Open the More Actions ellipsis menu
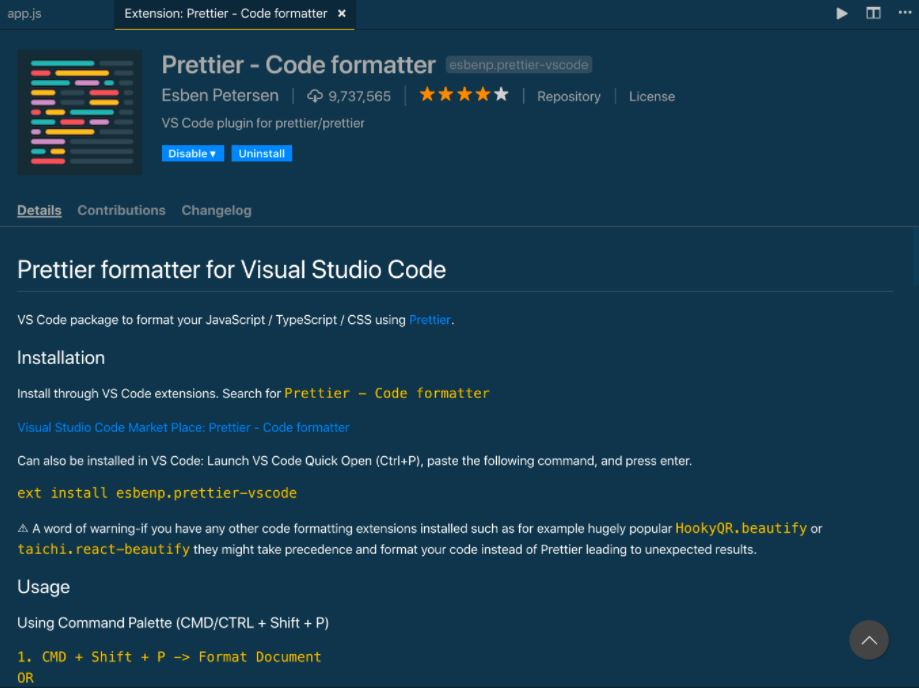The image size is (919, 688). pos(905,13)
